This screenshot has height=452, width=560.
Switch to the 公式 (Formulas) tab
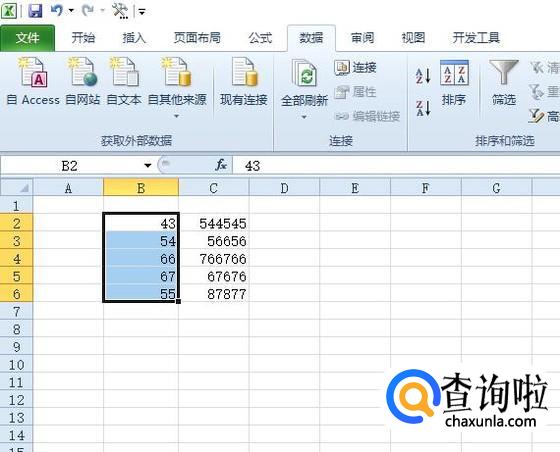(260, 37)
